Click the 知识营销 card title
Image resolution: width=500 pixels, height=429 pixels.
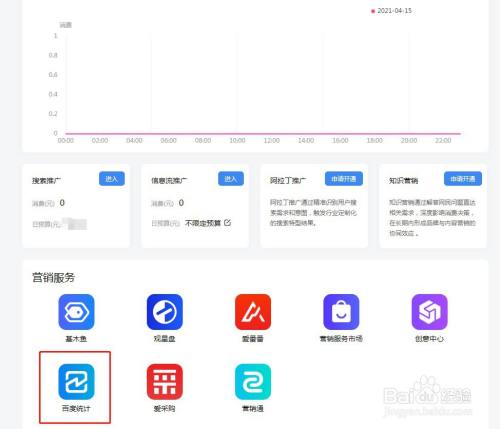[403, 181]
